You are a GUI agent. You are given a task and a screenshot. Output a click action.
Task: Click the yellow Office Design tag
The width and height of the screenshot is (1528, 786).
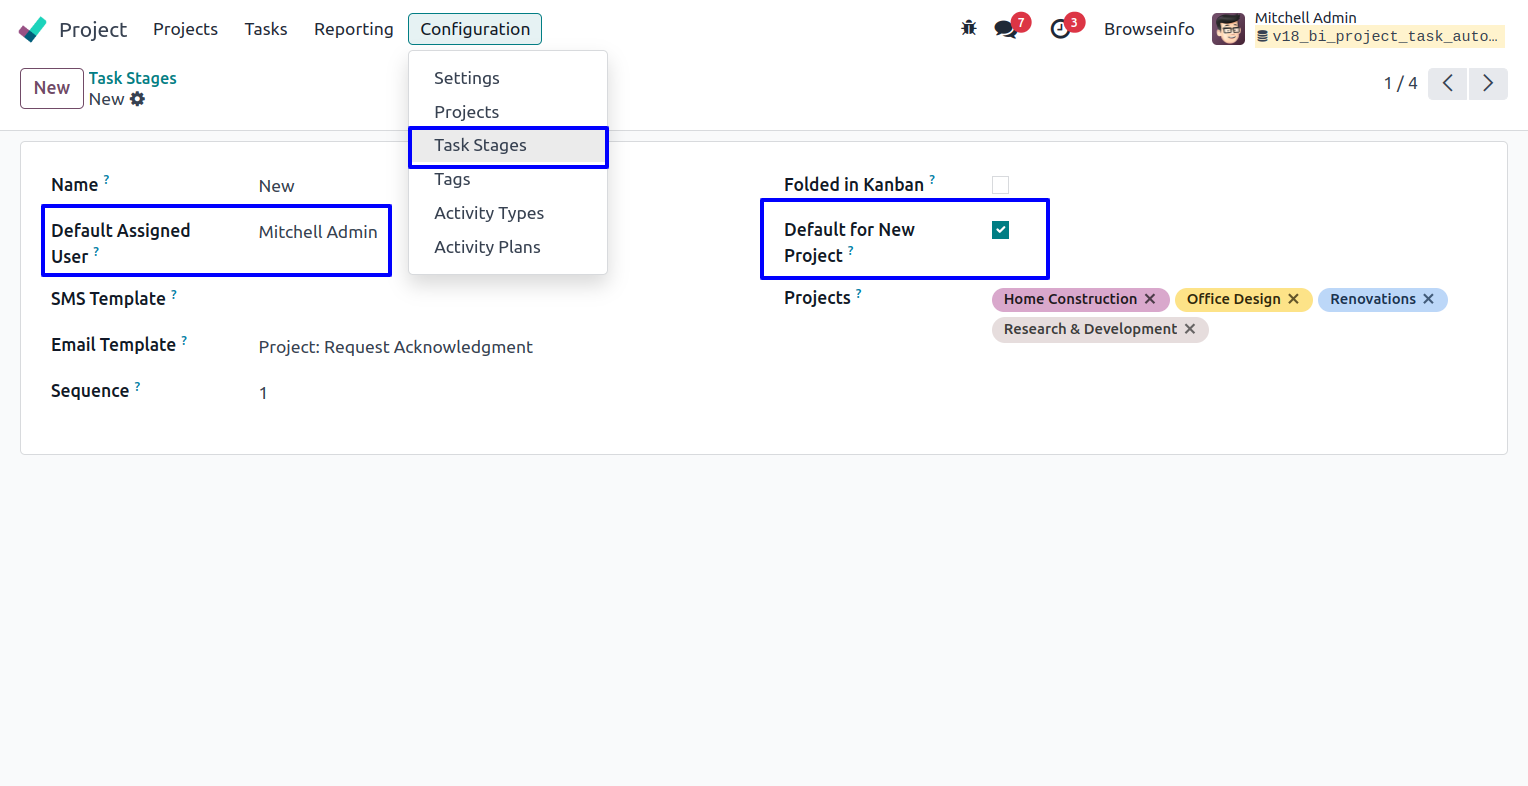(1233, 299)
